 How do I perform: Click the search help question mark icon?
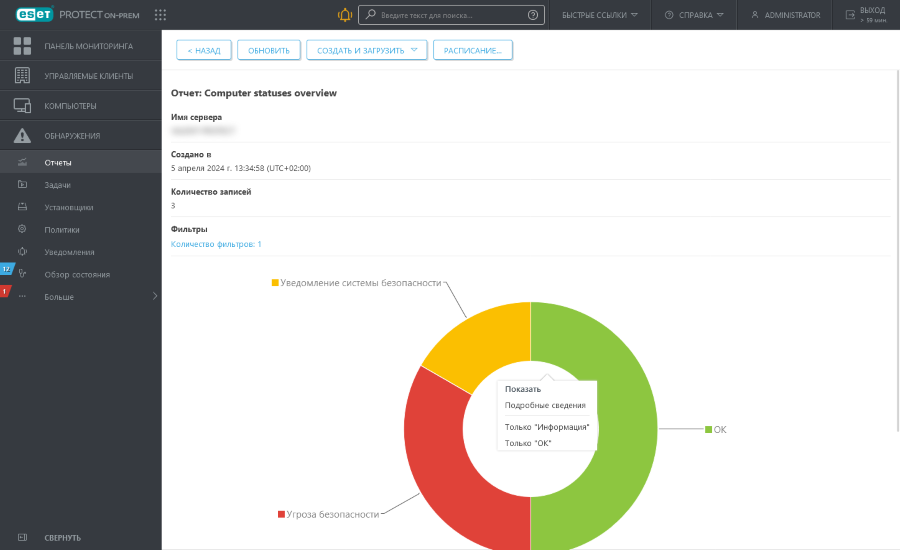pos(532,15)
